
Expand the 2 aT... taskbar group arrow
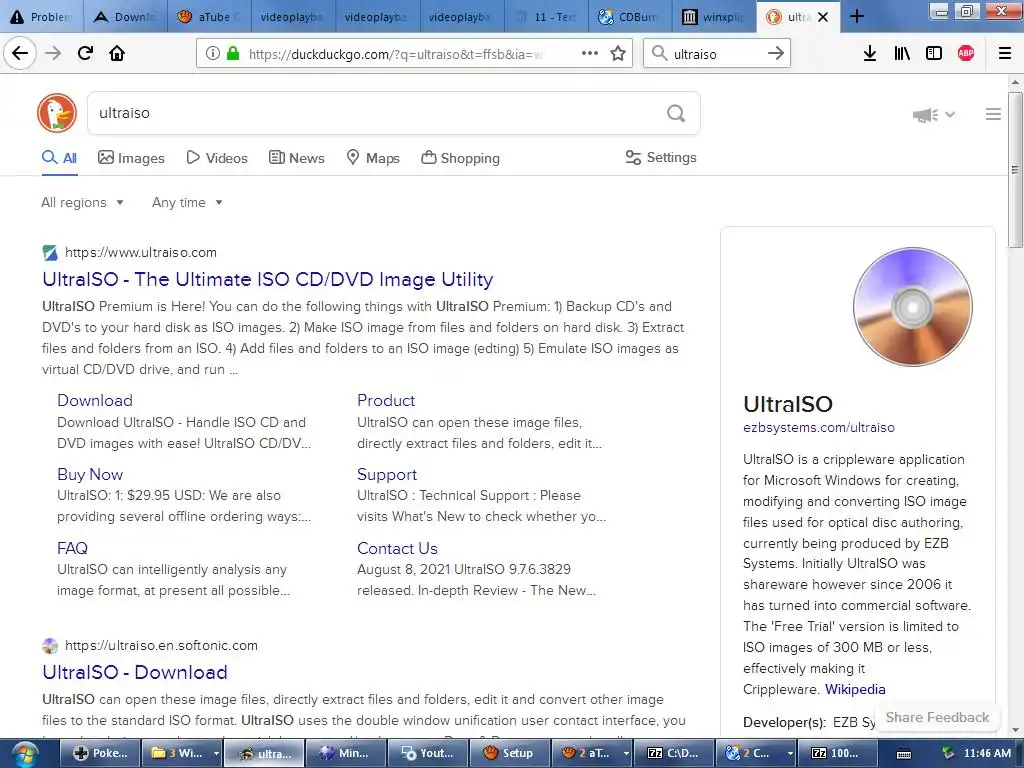(x=626, y=753)
